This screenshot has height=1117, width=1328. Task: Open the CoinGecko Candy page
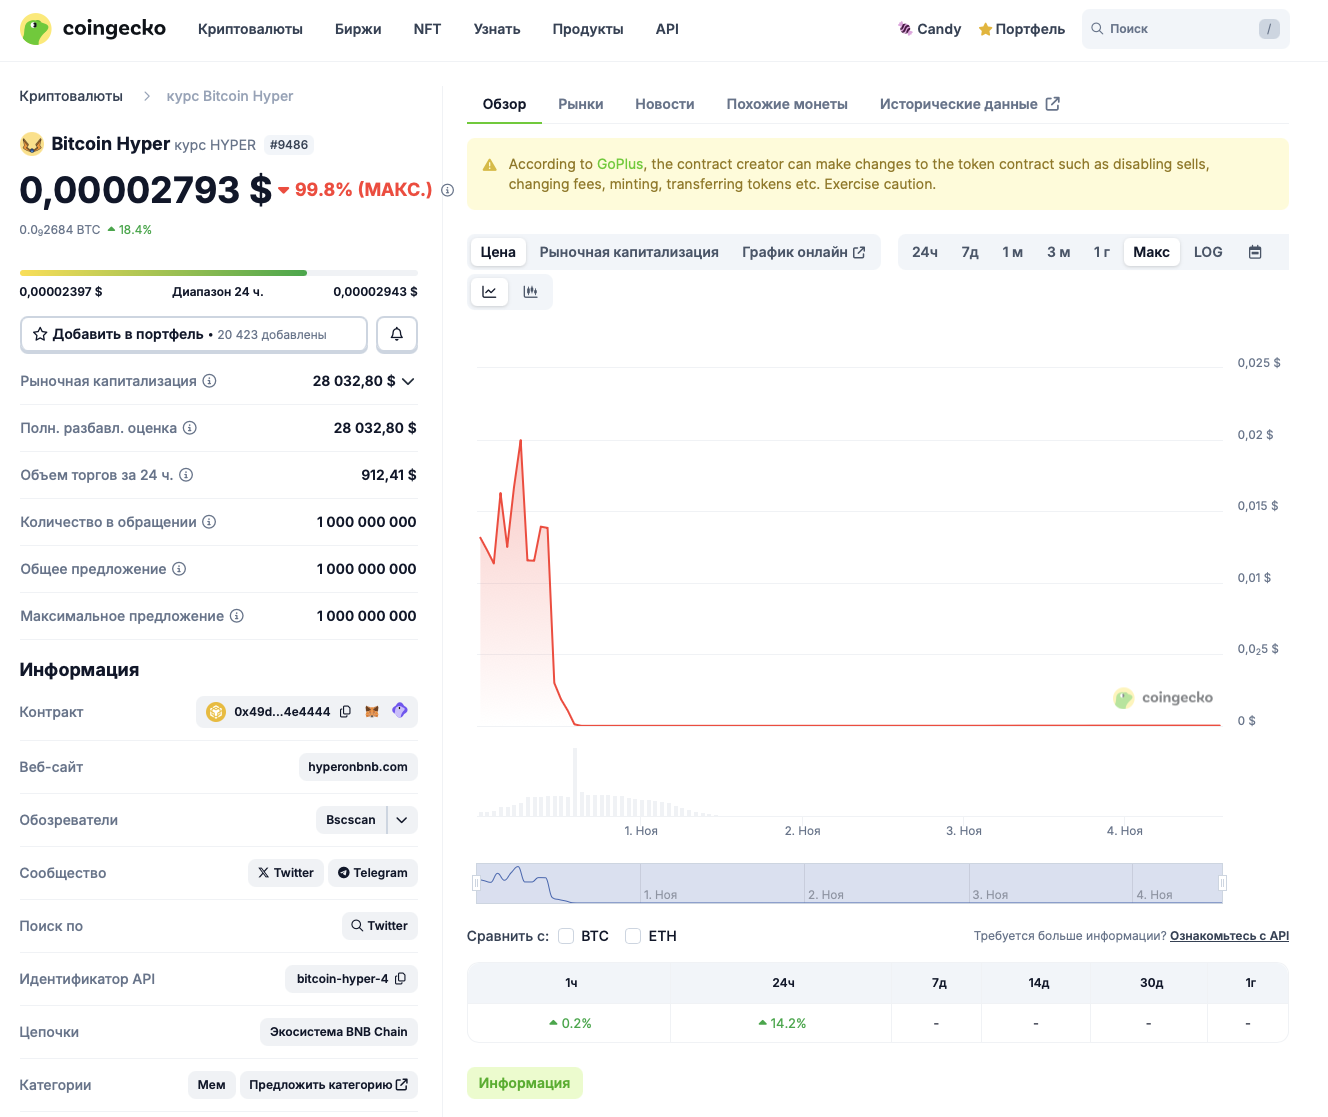(929, 29)
